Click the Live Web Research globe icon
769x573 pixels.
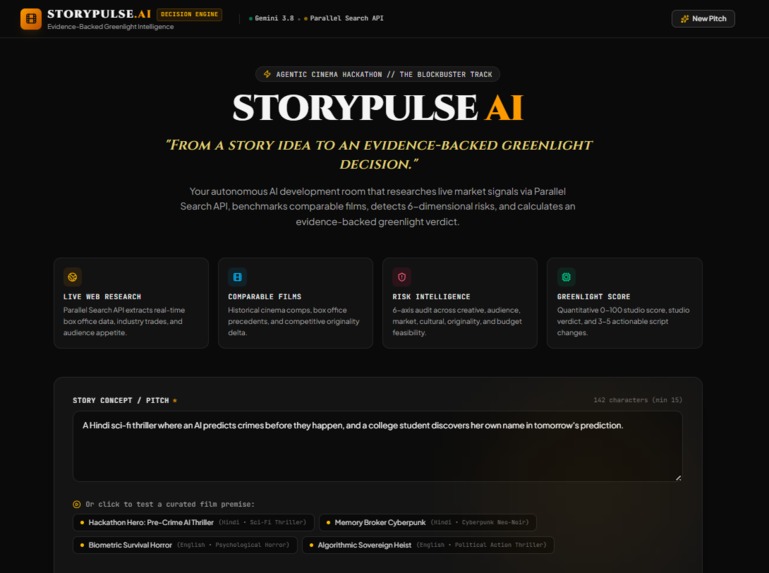73,277
